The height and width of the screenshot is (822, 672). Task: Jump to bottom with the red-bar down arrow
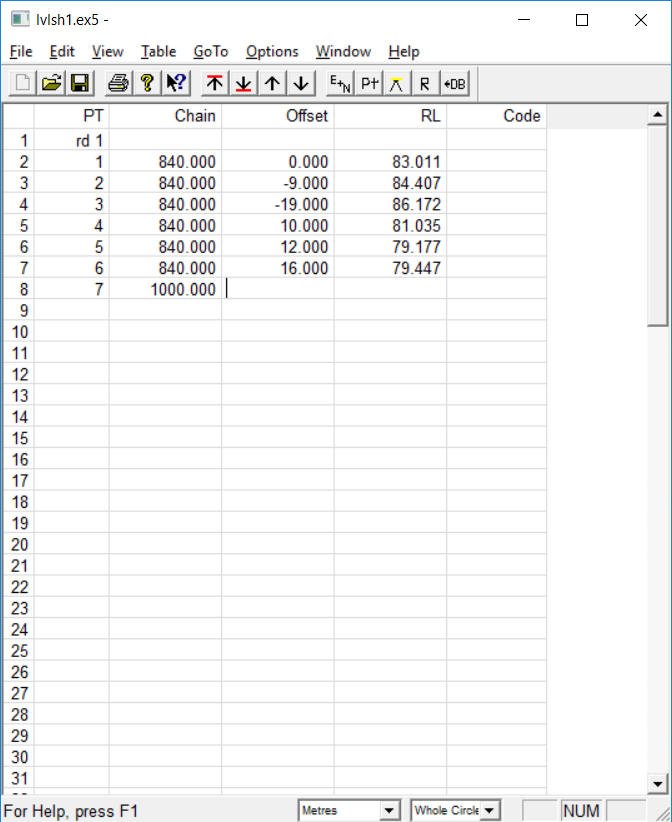pos(243,83)
